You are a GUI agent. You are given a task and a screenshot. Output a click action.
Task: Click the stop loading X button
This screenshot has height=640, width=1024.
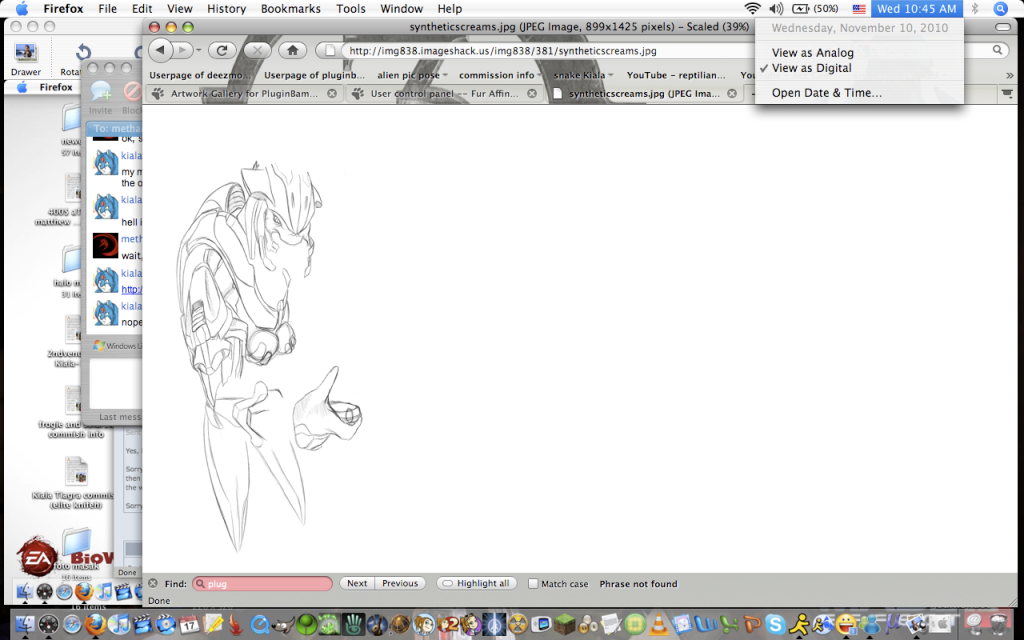(257, 50)
